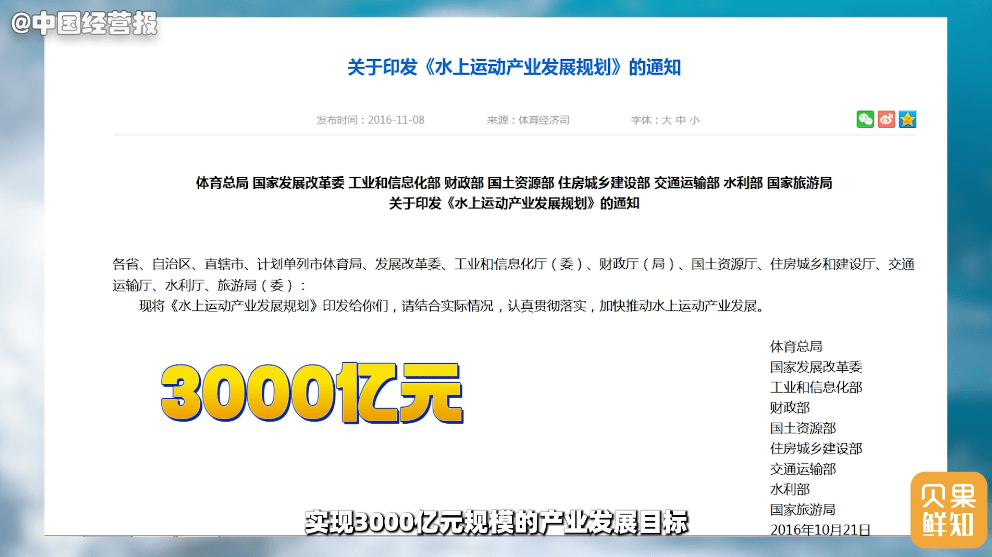
Task: Click the blue page title about 水上运动产业发展规划
Action: coord(513,68)
